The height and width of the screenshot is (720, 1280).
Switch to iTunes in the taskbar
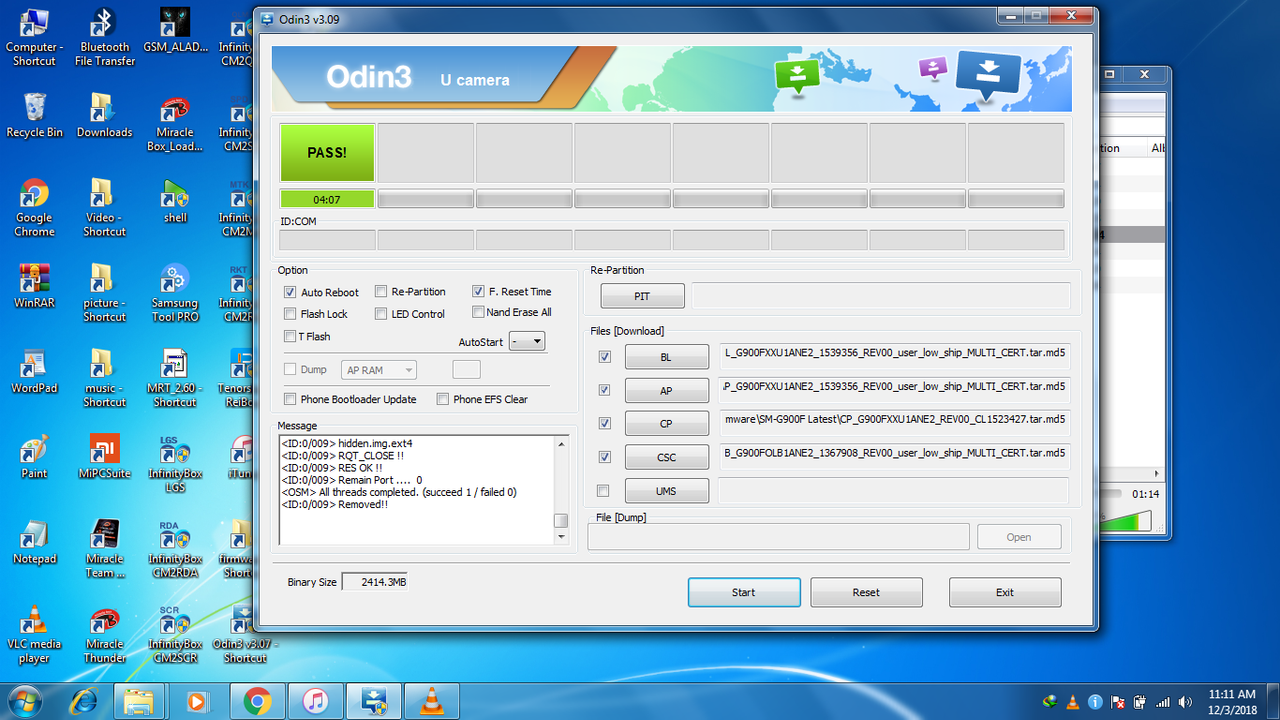tap(315, 701)
